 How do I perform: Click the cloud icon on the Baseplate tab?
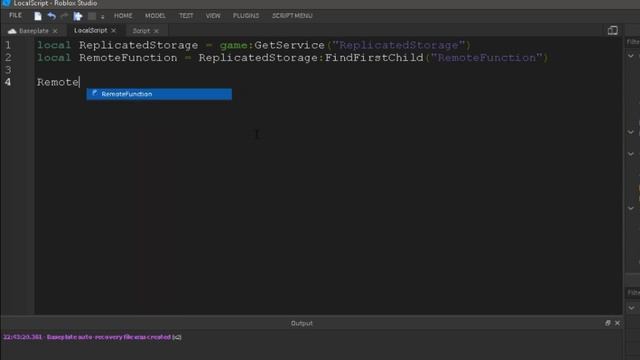tap(12, 31)
